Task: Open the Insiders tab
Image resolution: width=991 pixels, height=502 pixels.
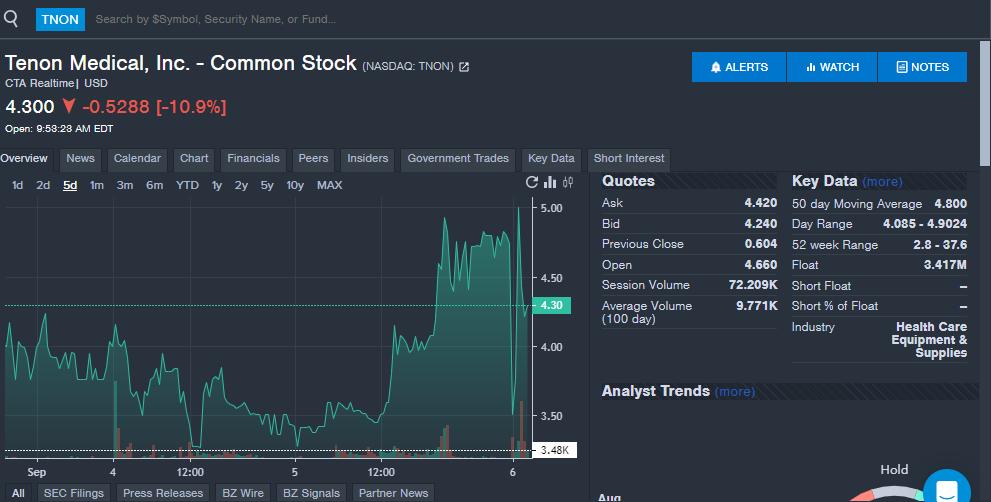Action: (368, 159)
